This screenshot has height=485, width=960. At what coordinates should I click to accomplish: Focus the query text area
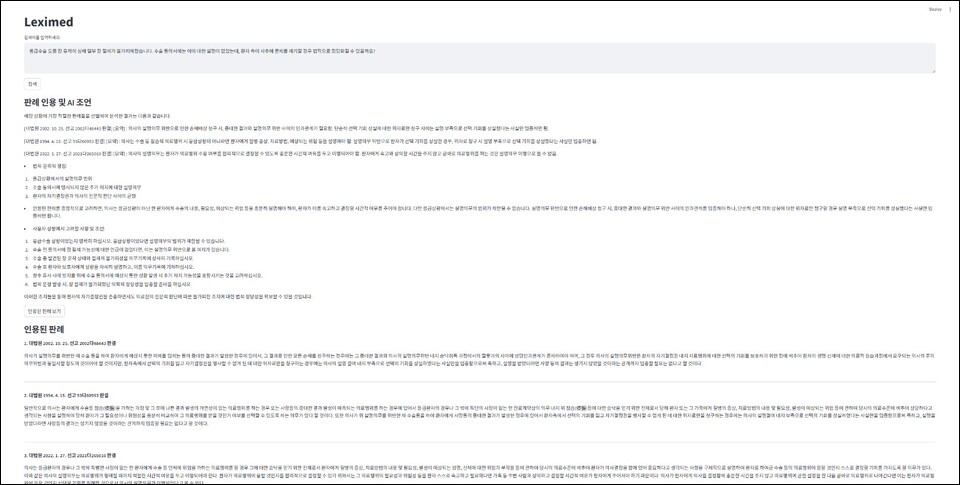click(x=480, y=57)
